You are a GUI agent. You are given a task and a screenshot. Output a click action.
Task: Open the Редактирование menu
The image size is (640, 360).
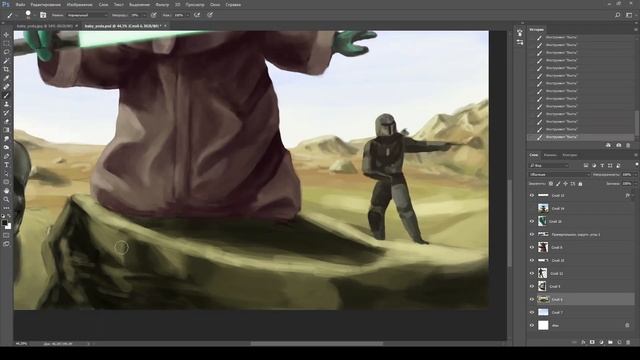coord(45,5)
